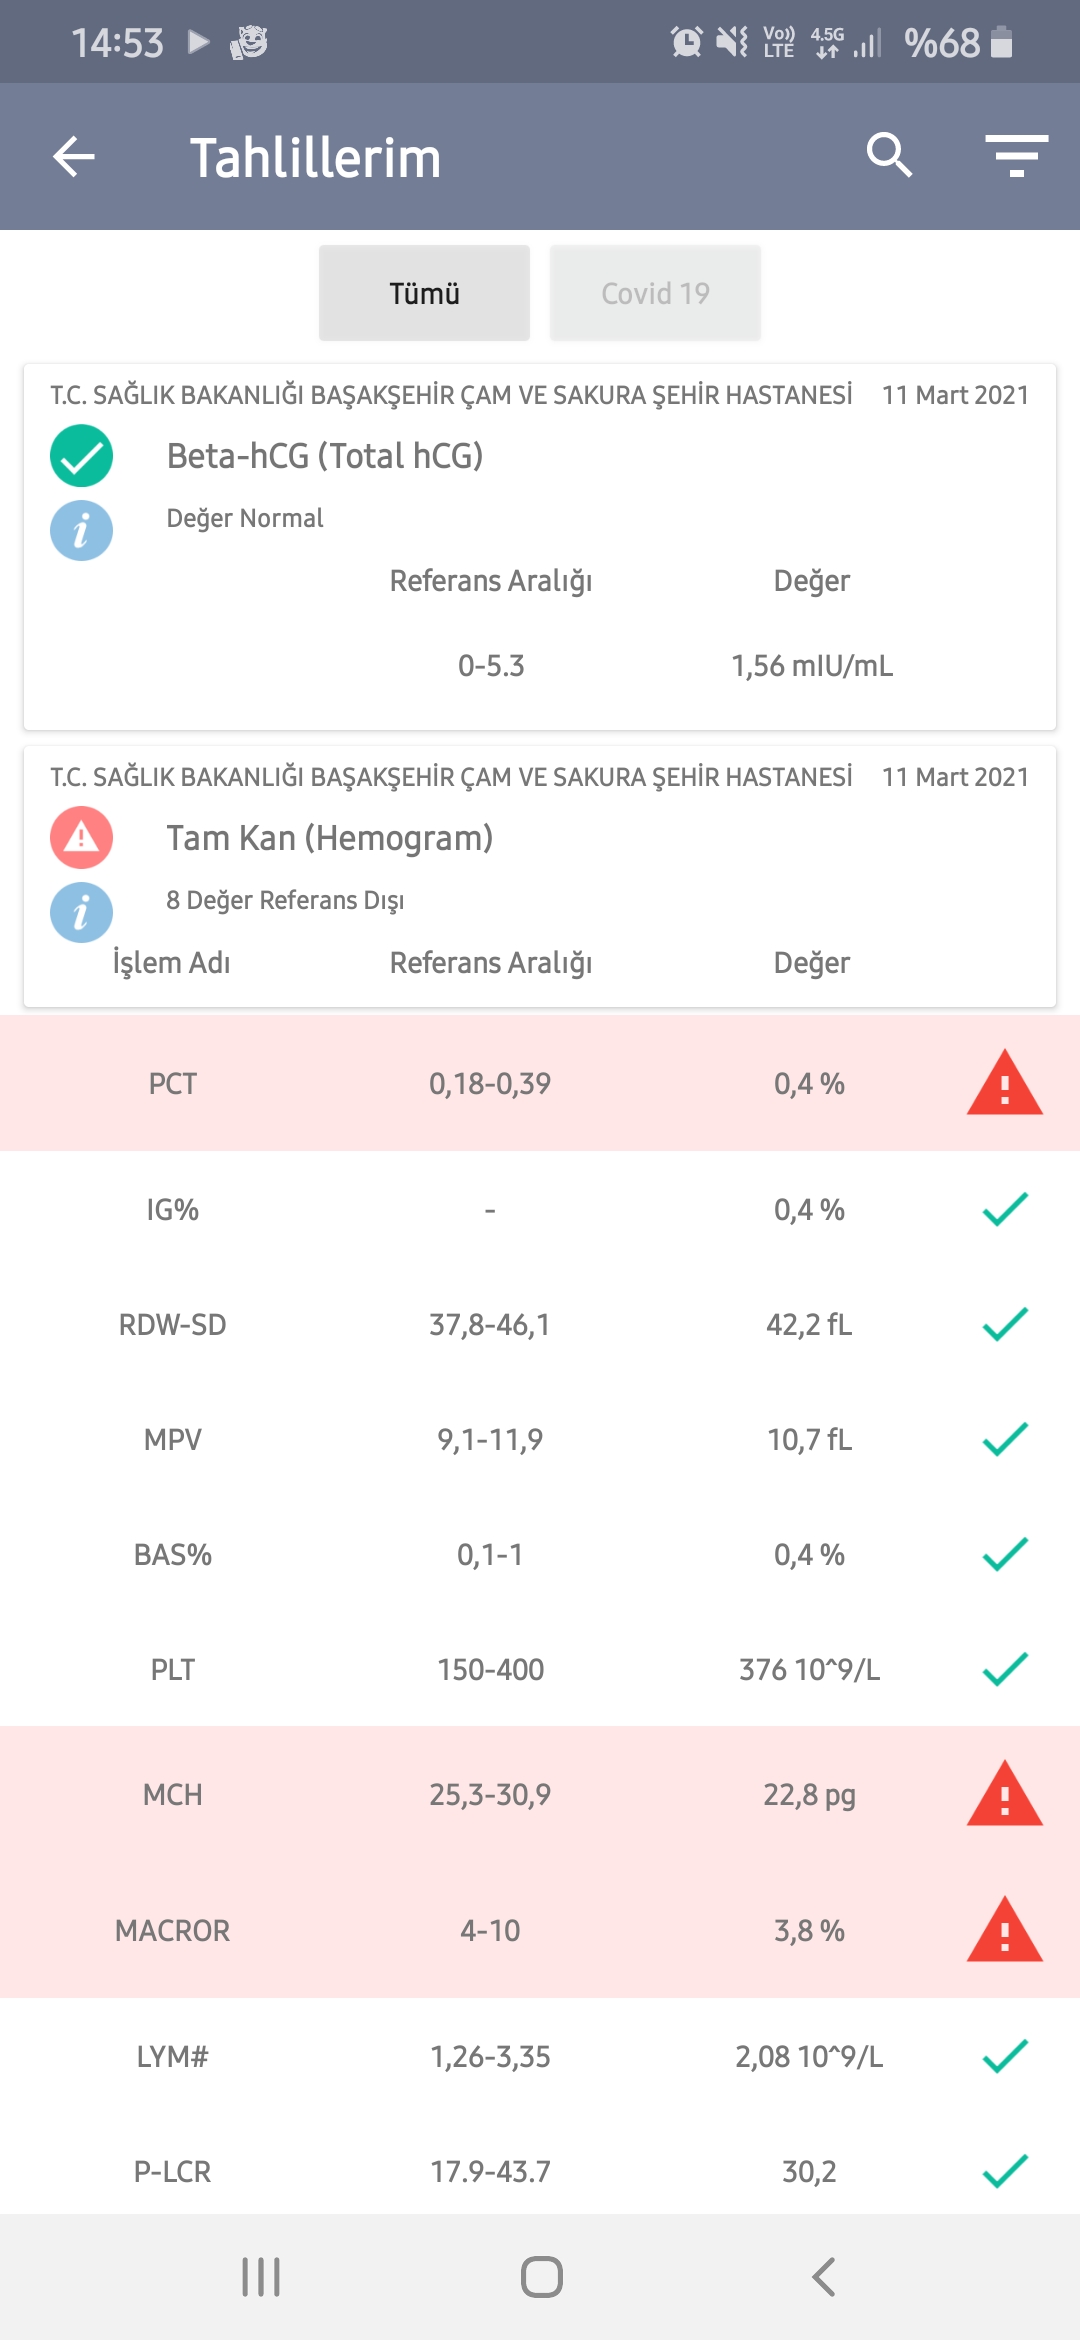Tap green checkmark status of Beta-hCG
The height and width of the screenshot is (2340, 1080).
[81, 456]
